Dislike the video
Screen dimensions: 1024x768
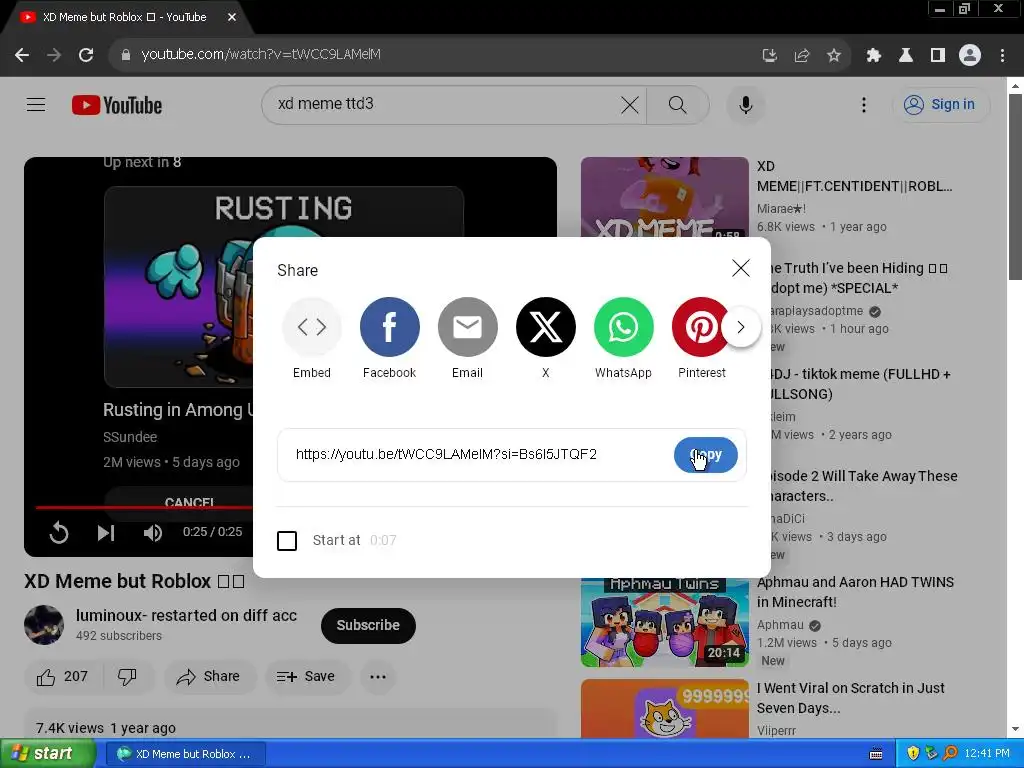pos(128,677)
